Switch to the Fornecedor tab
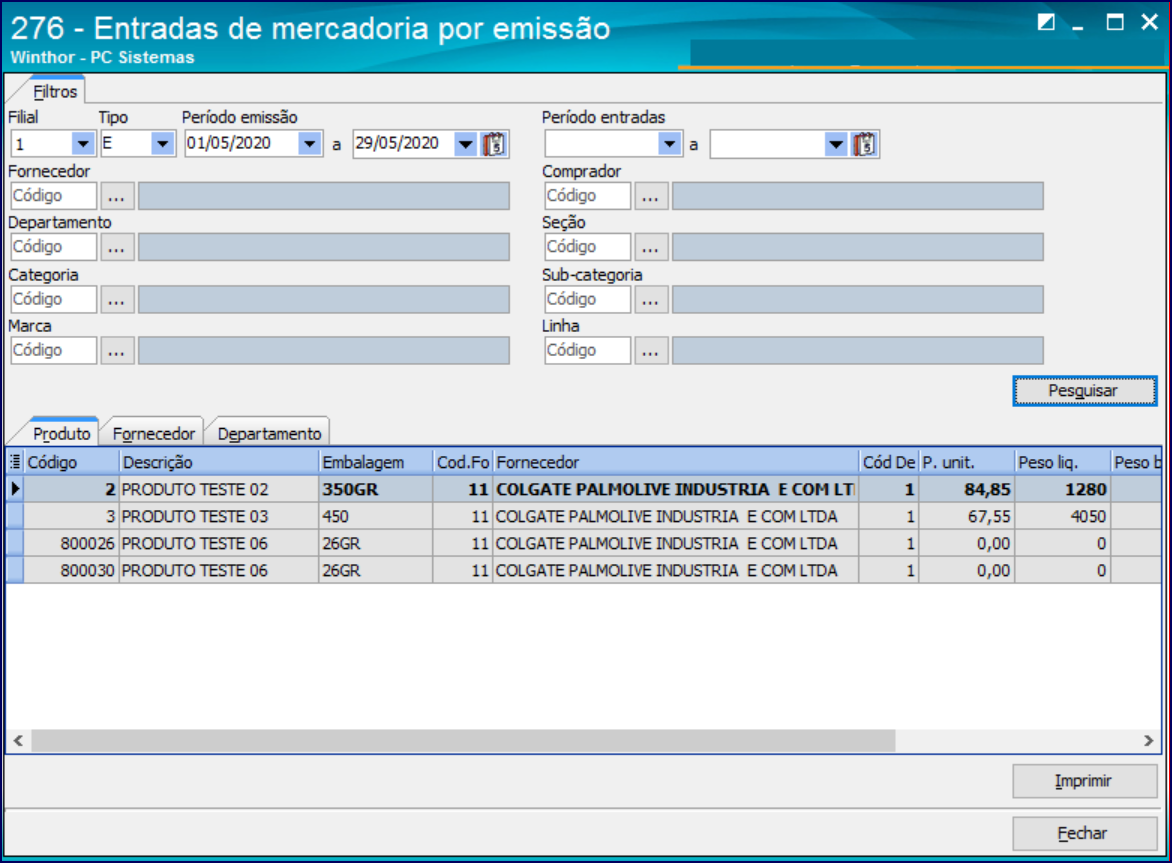Viewport: 1172px width, 863px height. pyautogui.click(x=153, y=433)
